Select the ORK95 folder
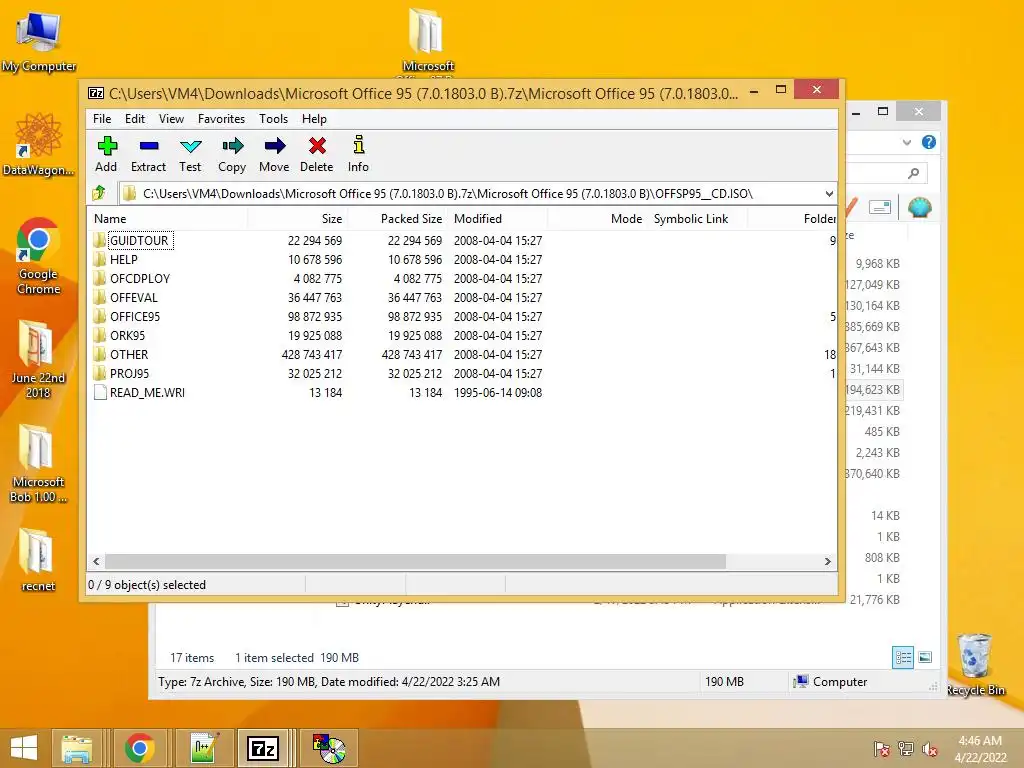Screen dimensions: 1024x768 127,335
